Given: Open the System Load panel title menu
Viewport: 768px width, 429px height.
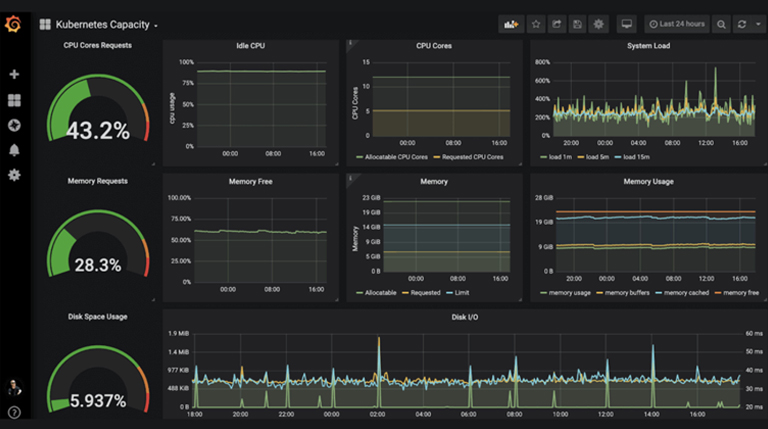Looking at the screenshot, I should 649,45.
